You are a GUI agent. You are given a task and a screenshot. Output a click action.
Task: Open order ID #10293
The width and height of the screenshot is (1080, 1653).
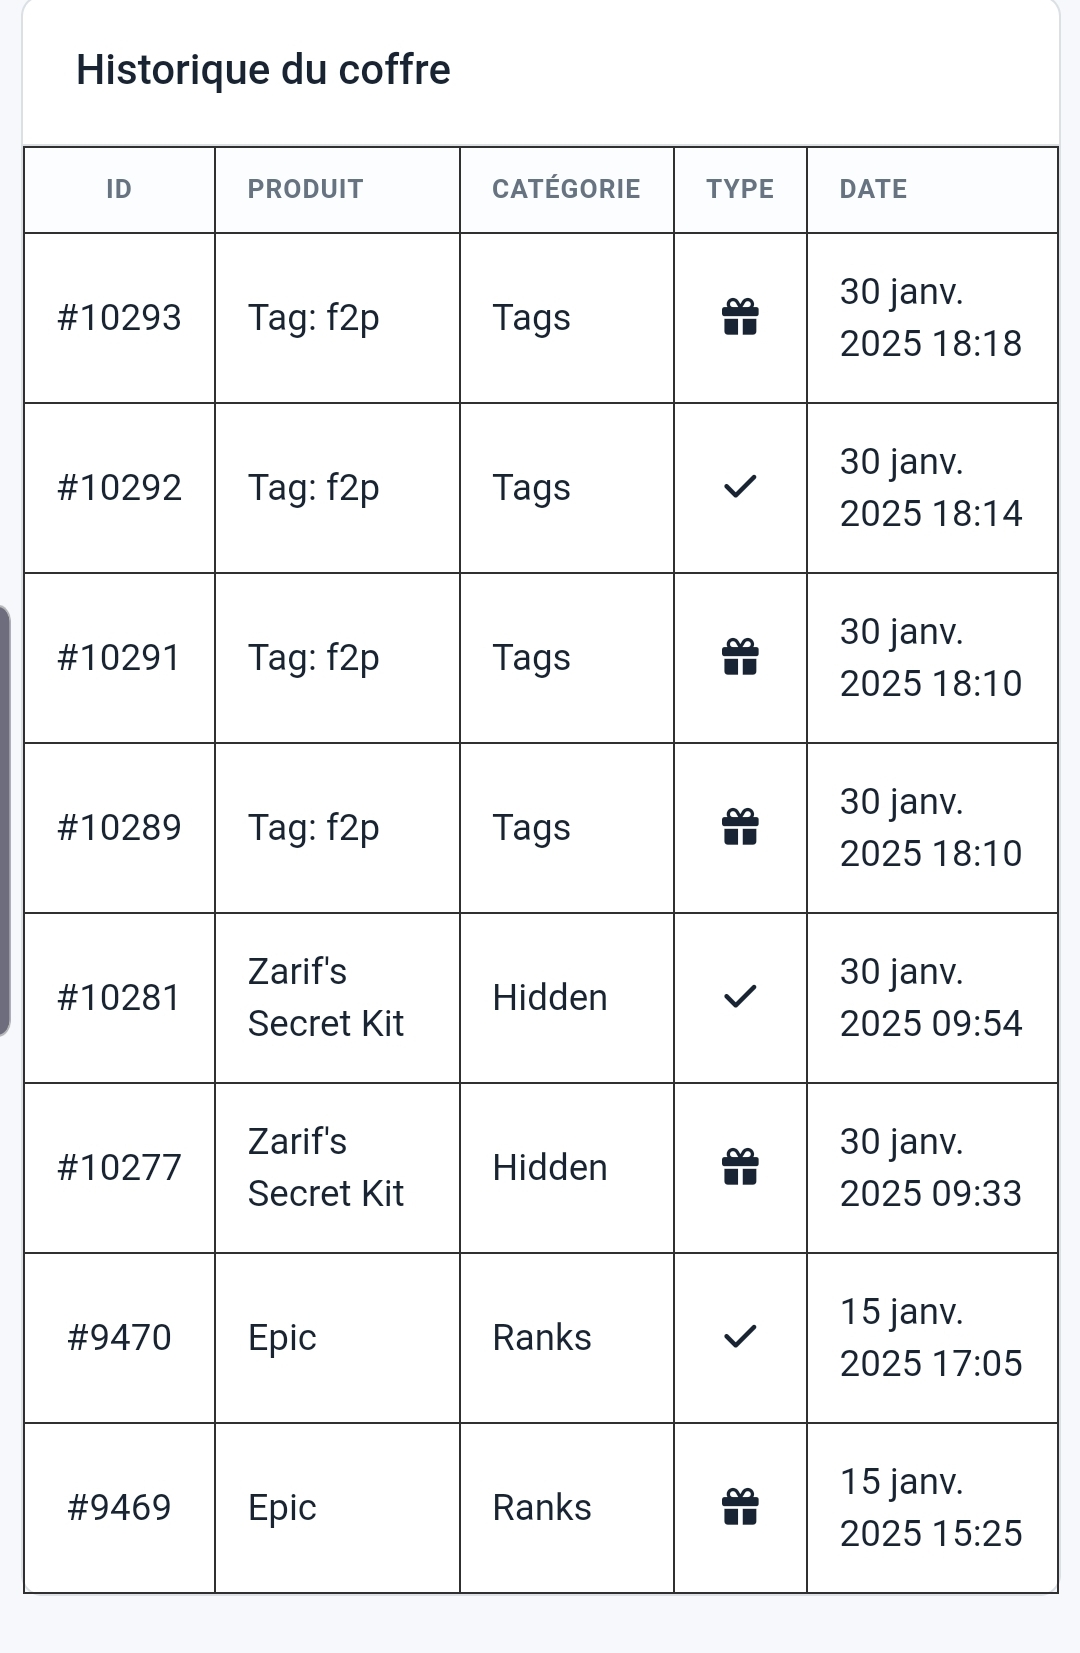pyautogui.click(x=119, y=318)
